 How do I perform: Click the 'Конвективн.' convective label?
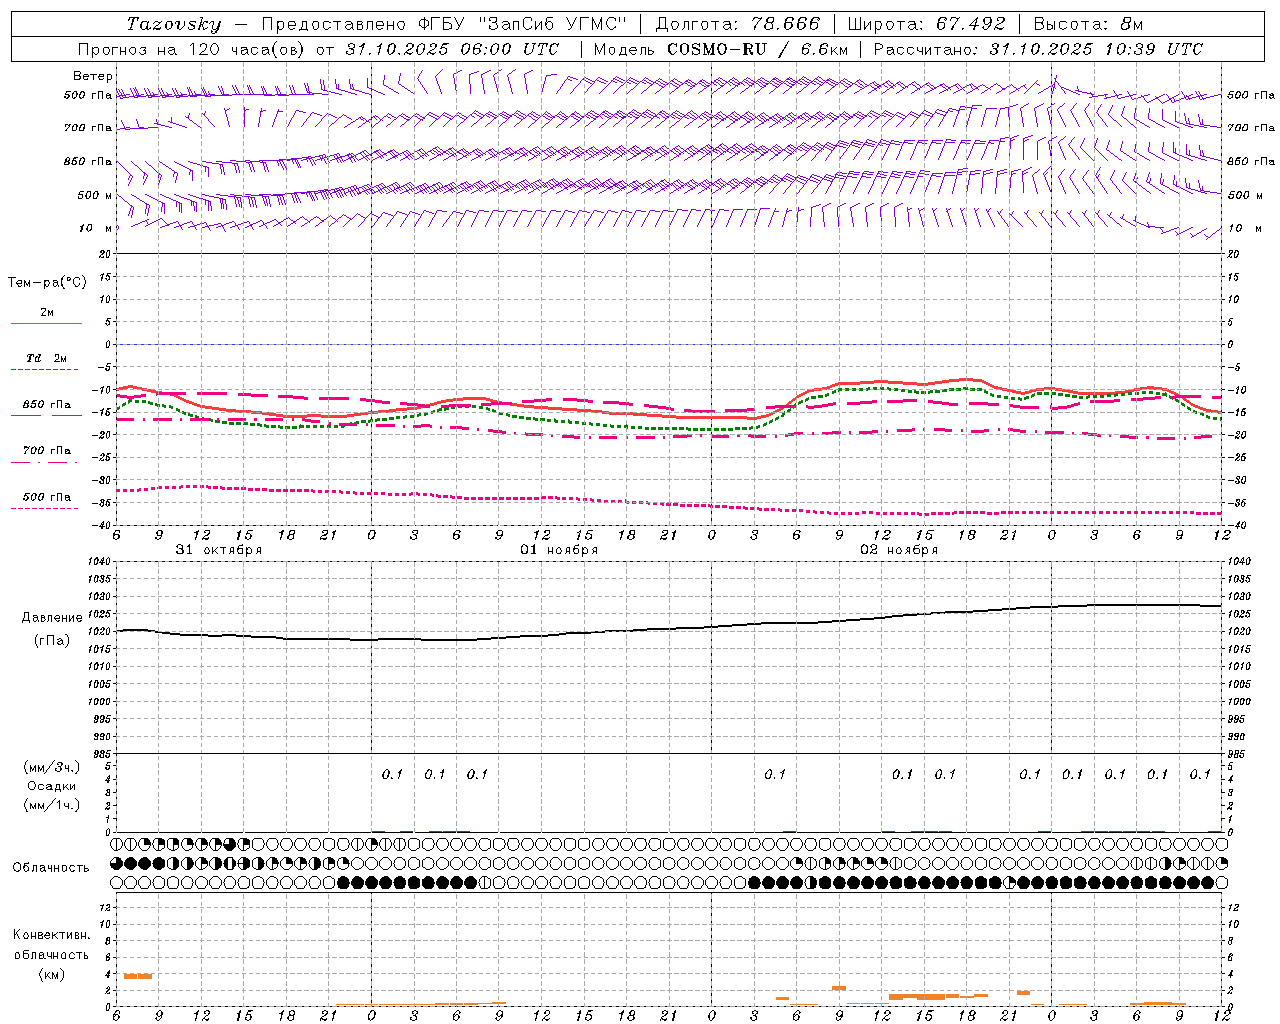51,935
